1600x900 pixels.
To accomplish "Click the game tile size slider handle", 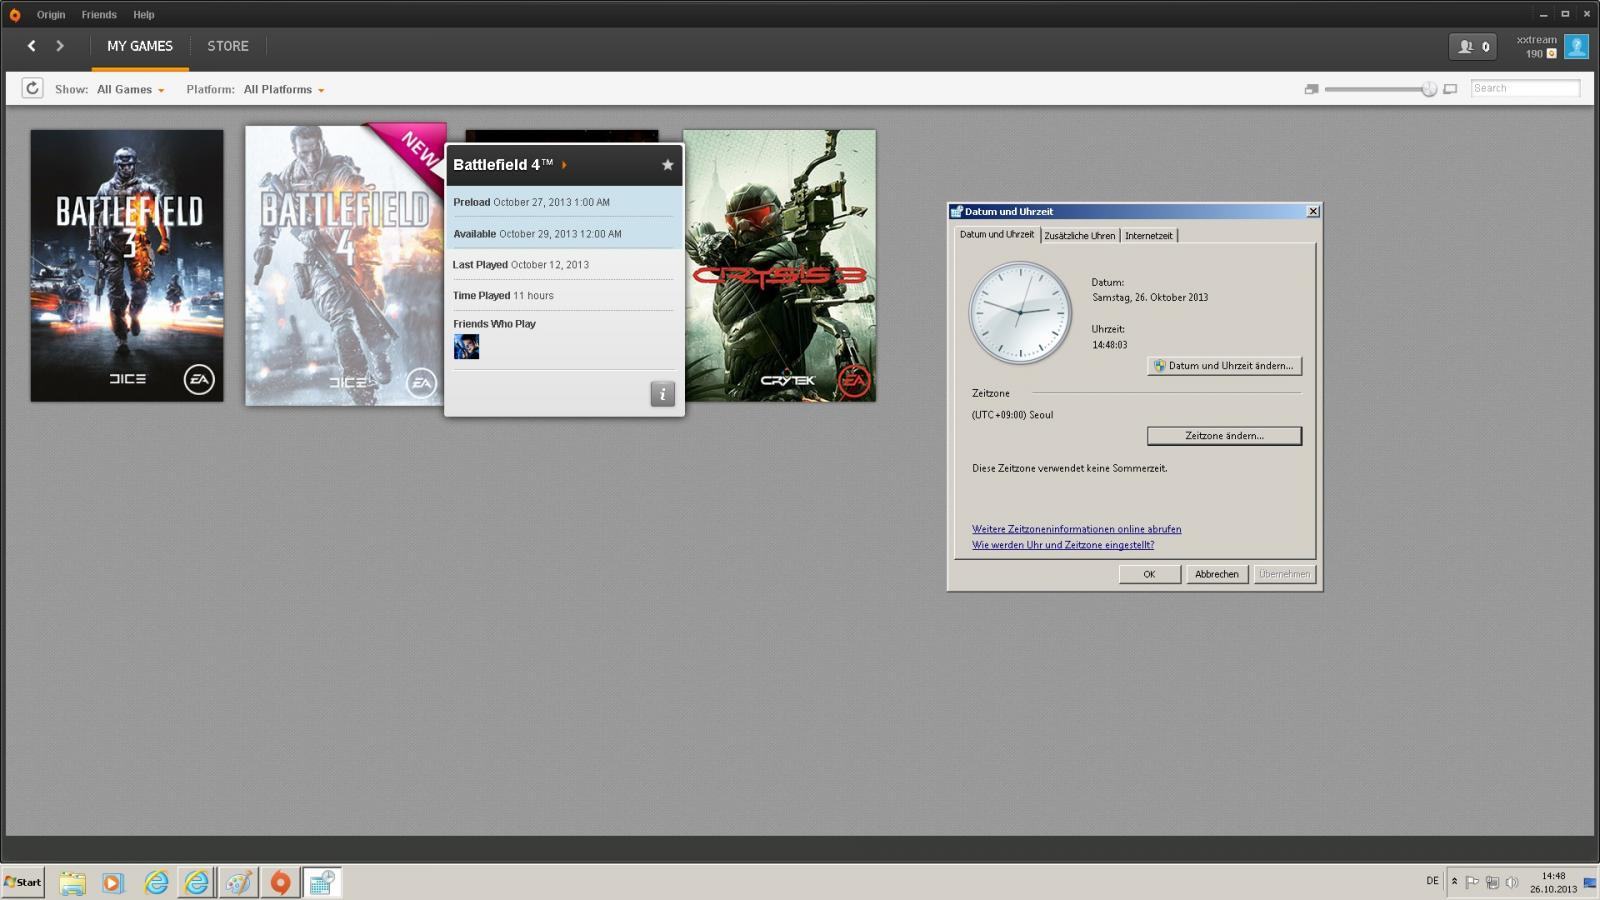I will coord(1429,89).
